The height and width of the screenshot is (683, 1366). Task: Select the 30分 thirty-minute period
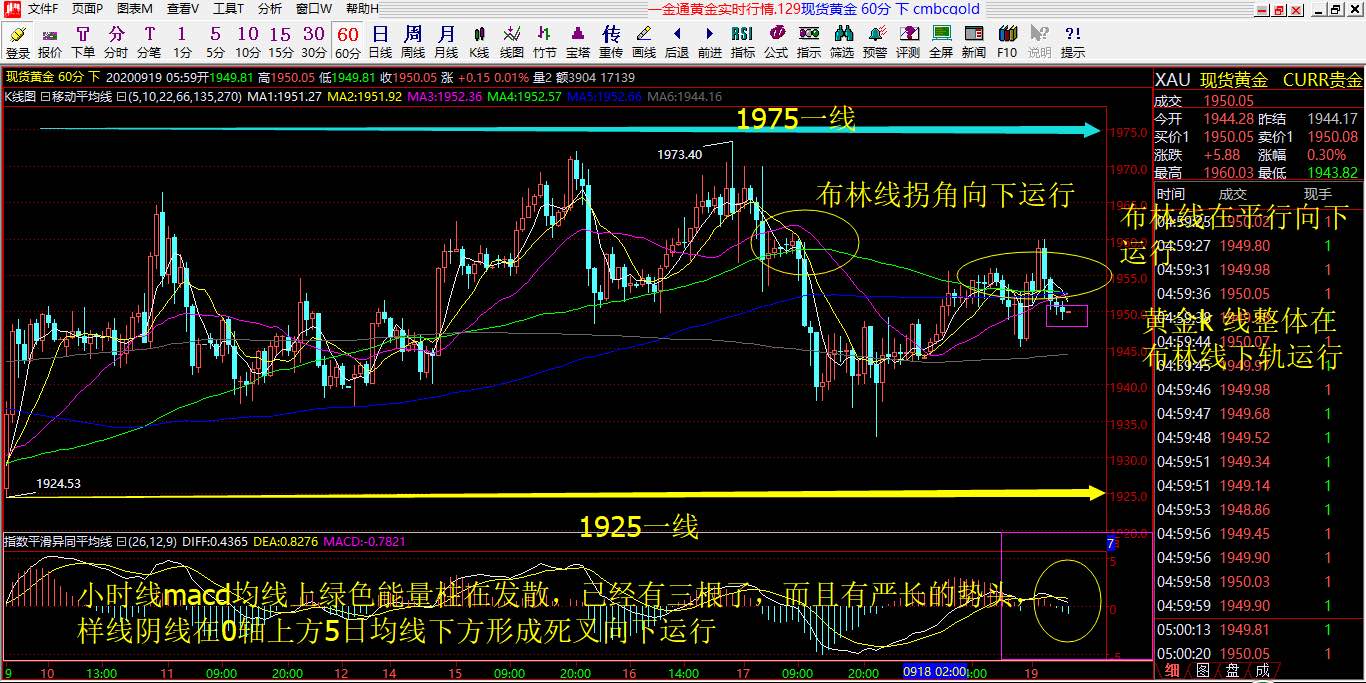coord(314,42)
